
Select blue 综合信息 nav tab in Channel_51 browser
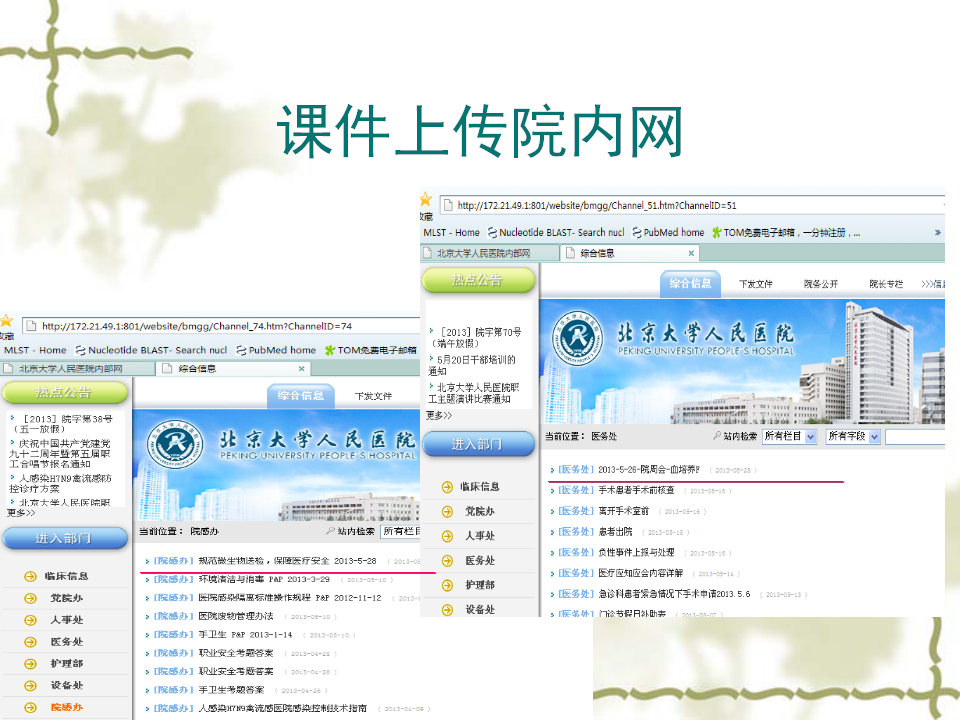(x=691, y=283)
